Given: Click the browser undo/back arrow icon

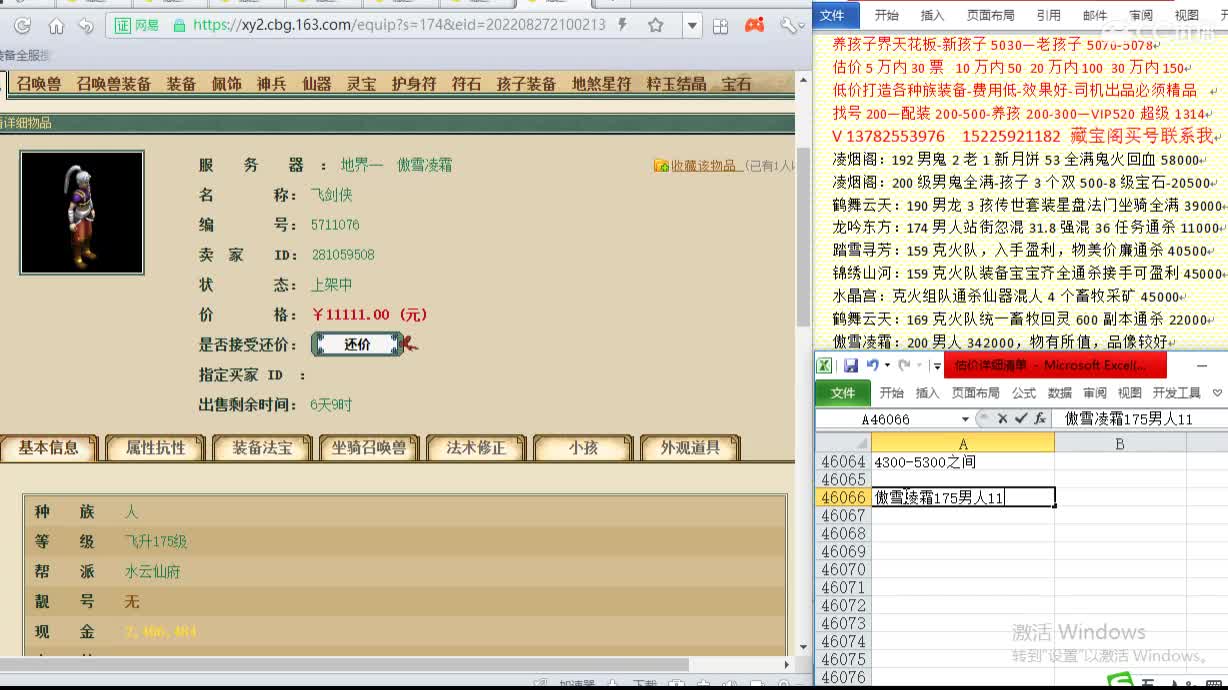Looking at the screenshot, I should tap(86, 26).
